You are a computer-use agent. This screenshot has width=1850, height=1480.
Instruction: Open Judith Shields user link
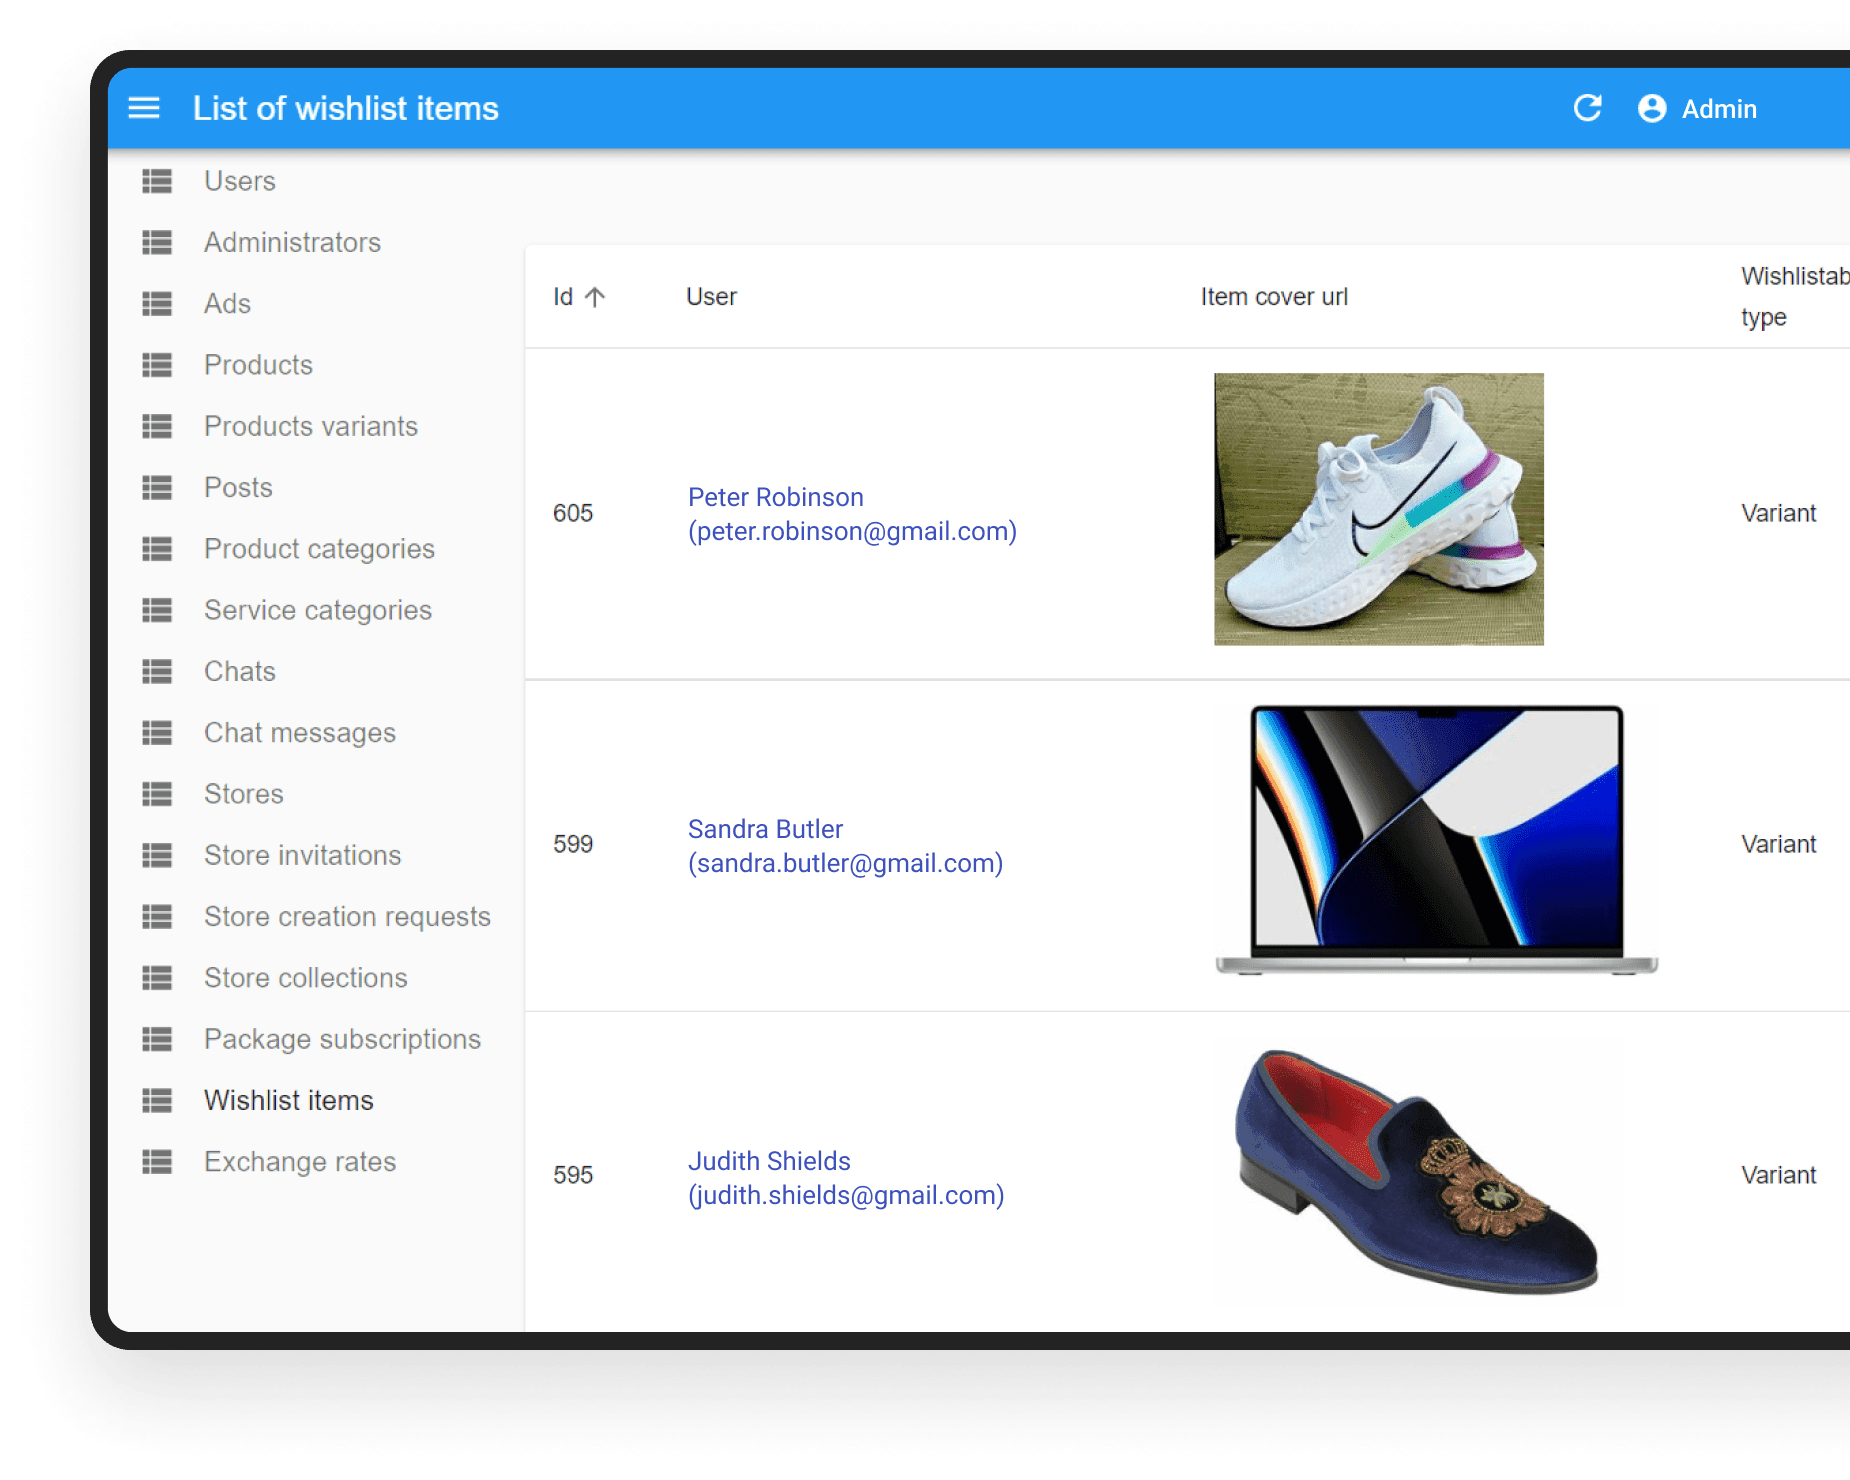(x=846, y=1178)
